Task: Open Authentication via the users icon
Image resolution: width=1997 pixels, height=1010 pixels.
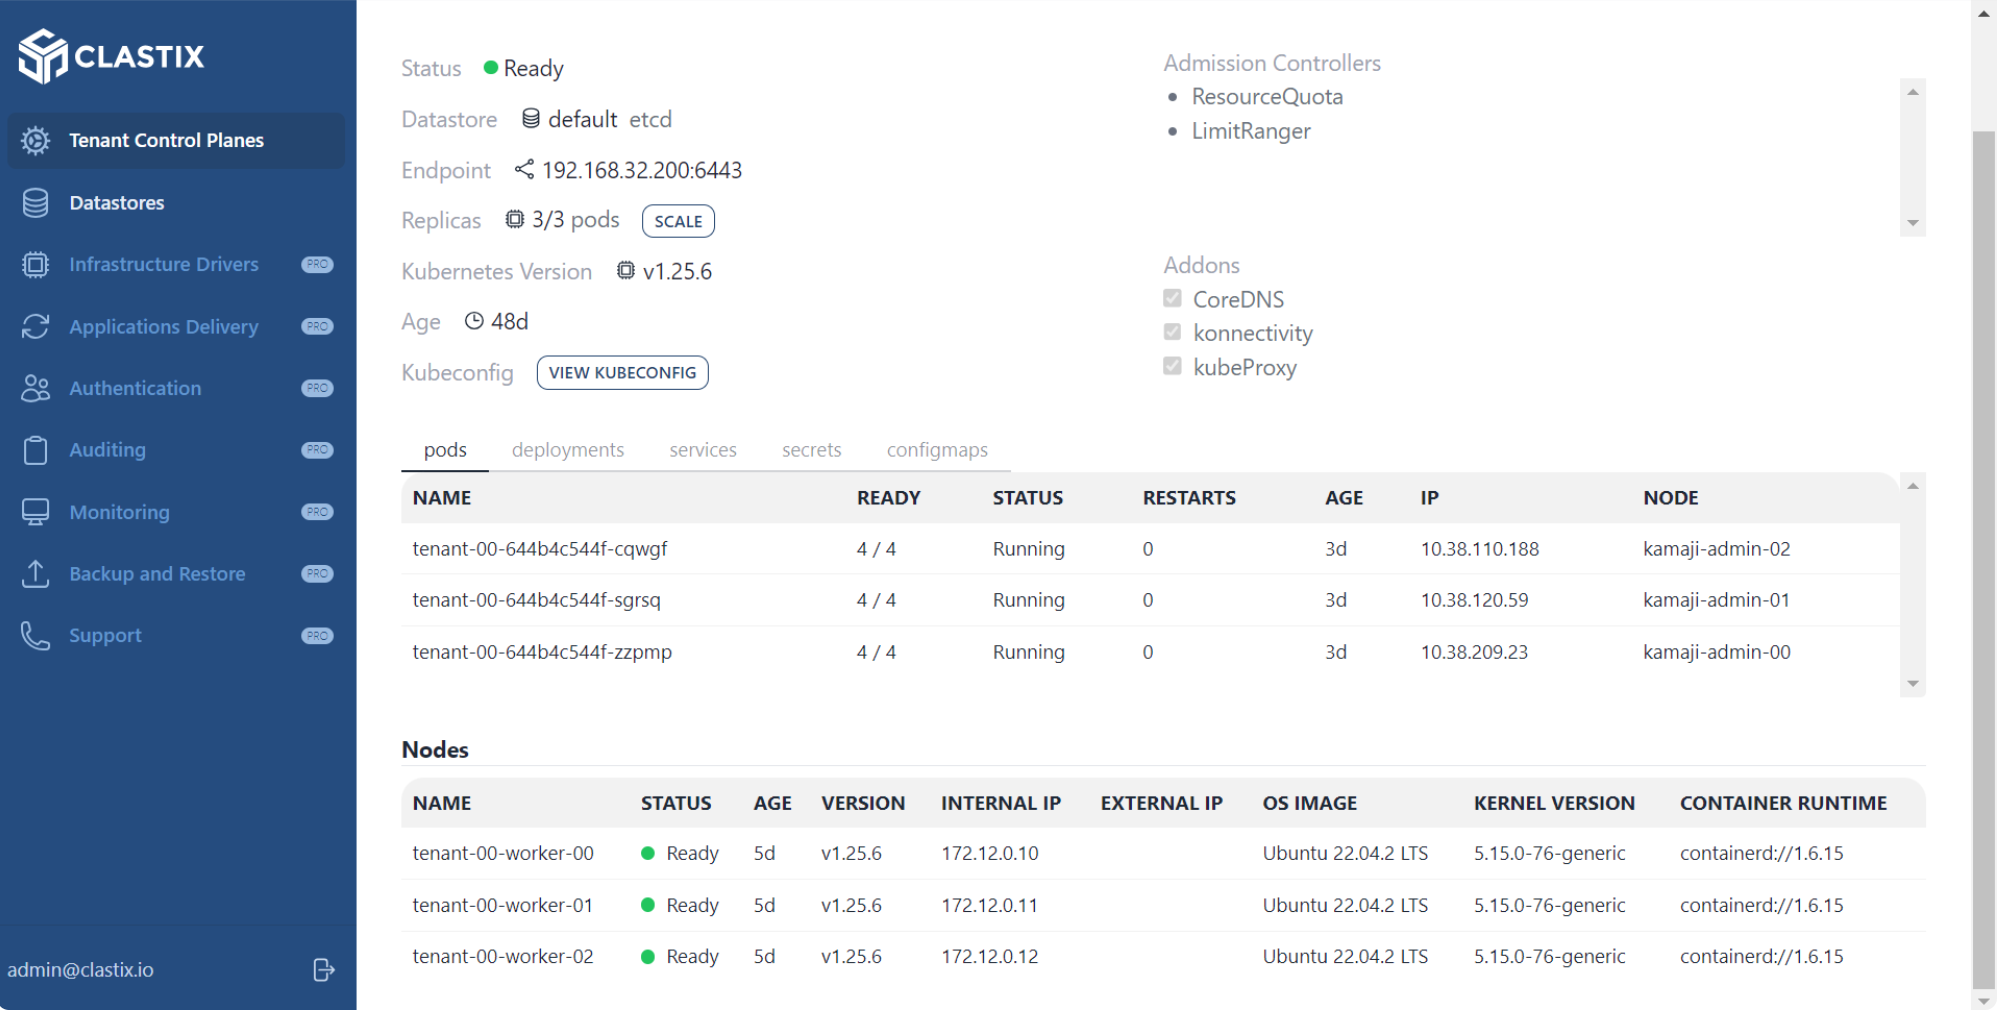Action: [35, 389]
